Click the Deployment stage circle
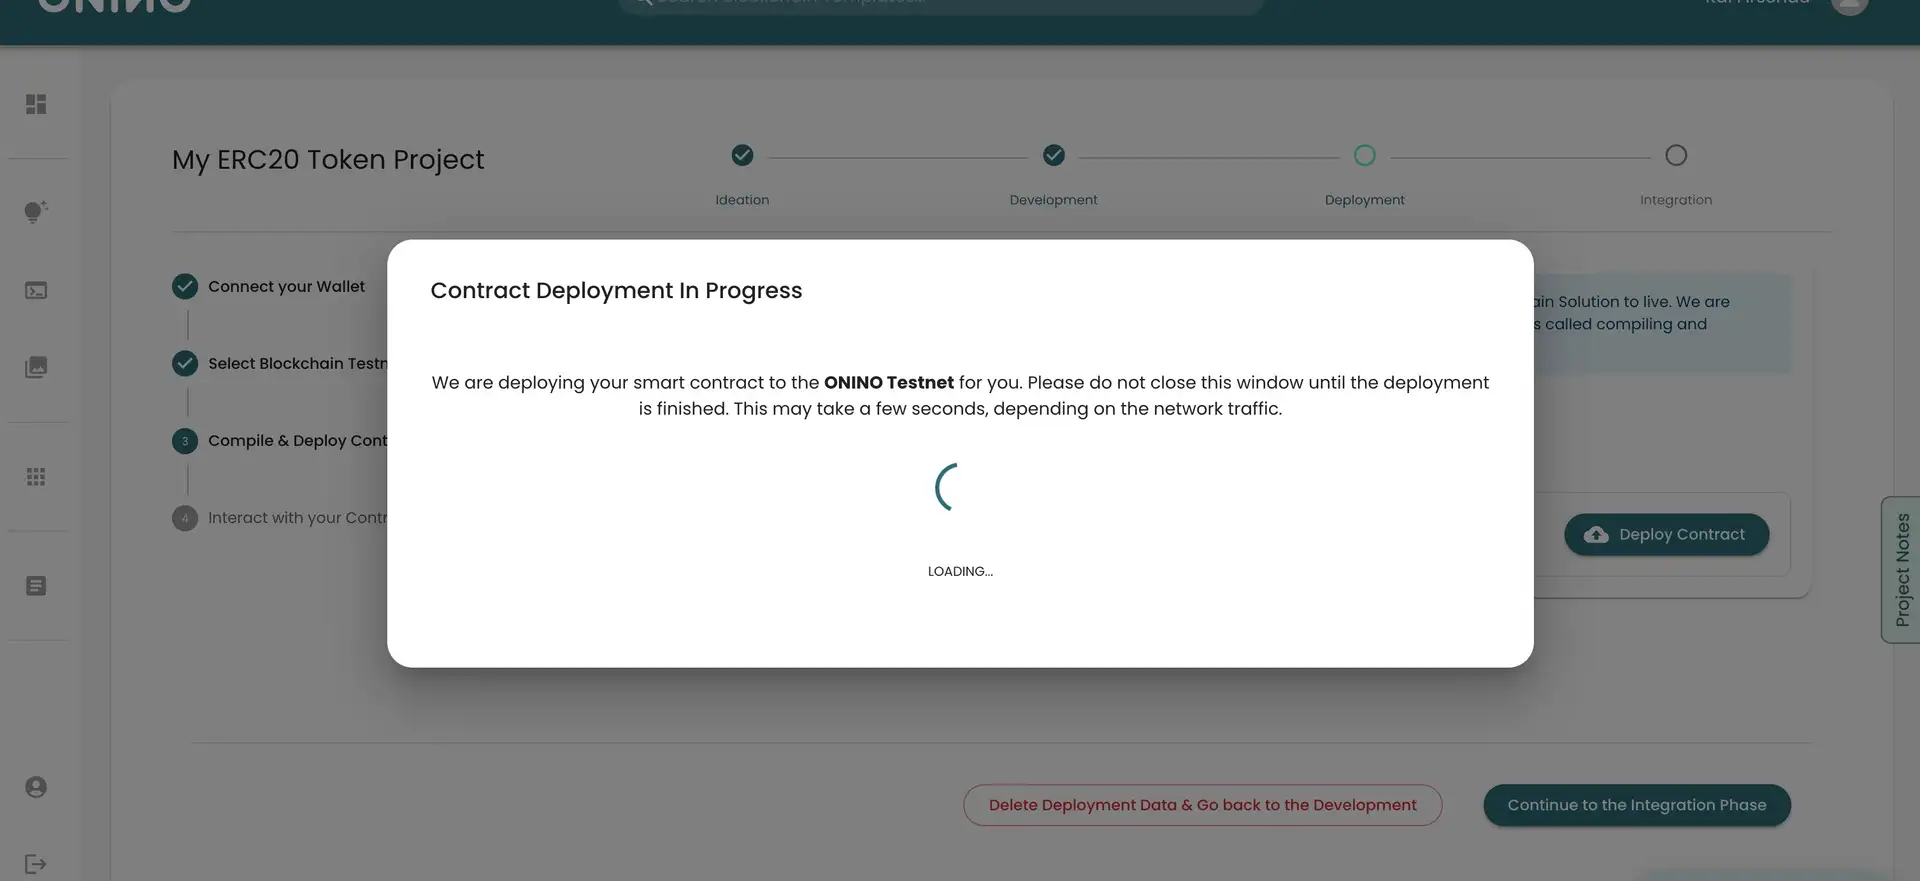The image size is (1920, 881). coord(1364,155)
